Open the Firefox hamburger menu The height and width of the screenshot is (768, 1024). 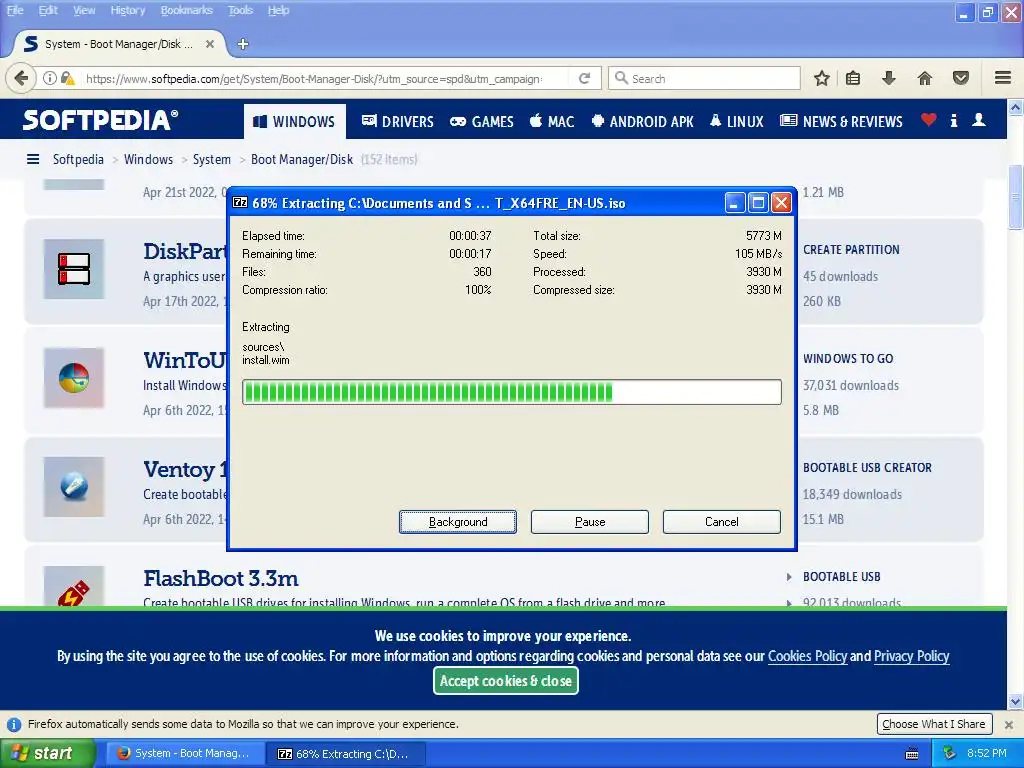click(x=1003, y=78)
